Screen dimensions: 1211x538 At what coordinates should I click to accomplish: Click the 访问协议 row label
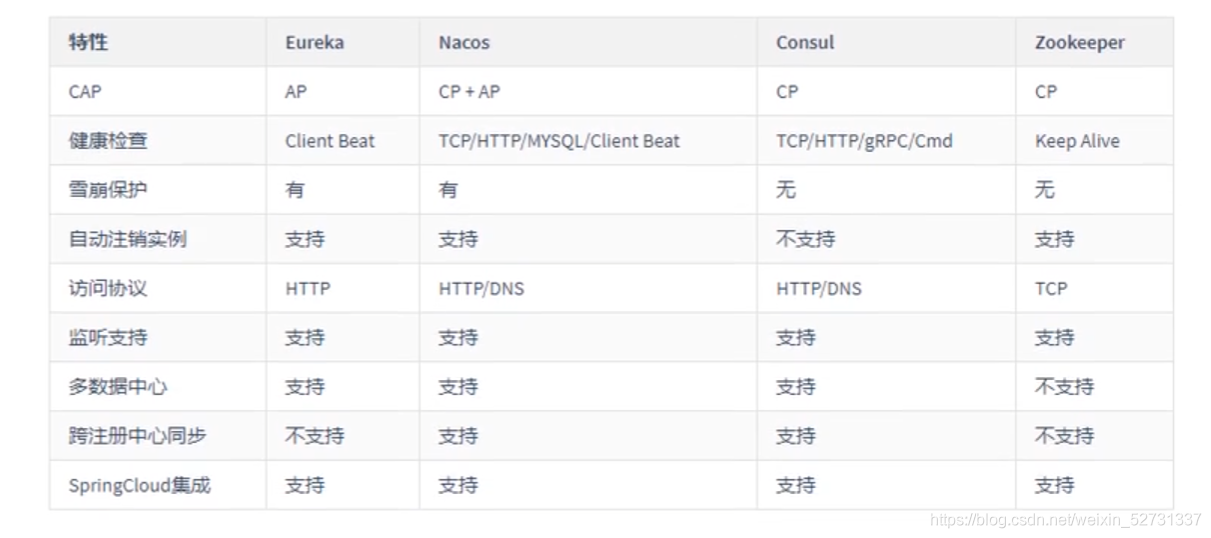click(x=108, y=288)
